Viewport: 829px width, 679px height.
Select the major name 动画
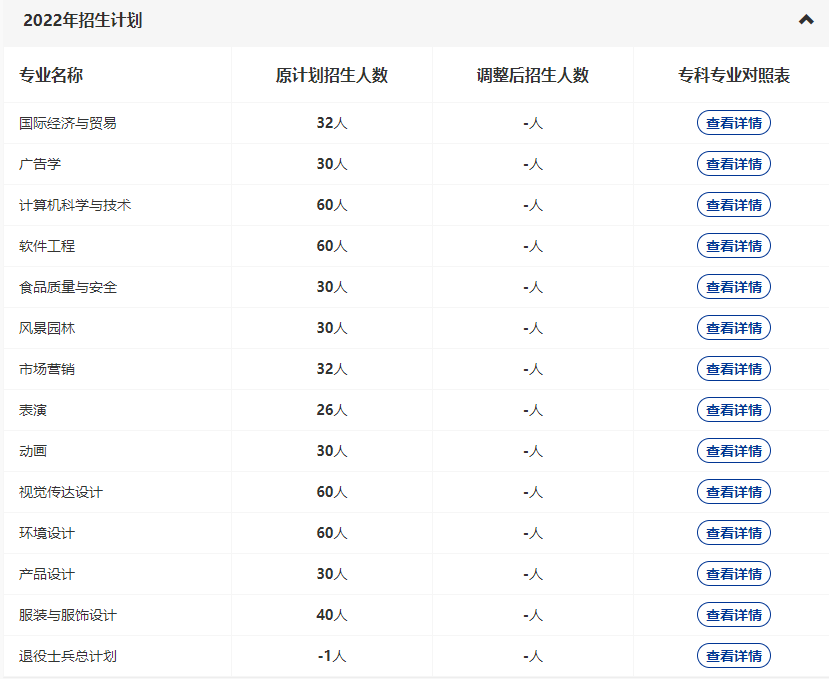tap(33, 451)
